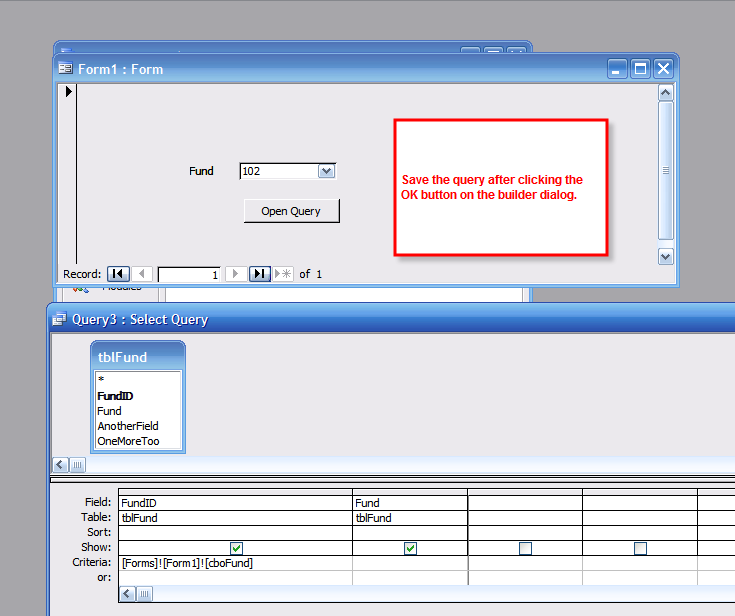
Task: Go to last record in navigator
Action: 259,274
